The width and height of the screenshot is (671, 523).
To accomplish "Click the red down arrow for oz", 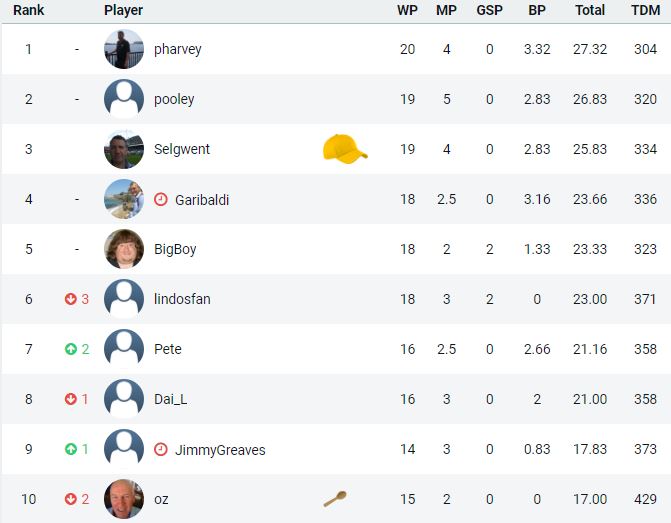I will tap(71, 499).
